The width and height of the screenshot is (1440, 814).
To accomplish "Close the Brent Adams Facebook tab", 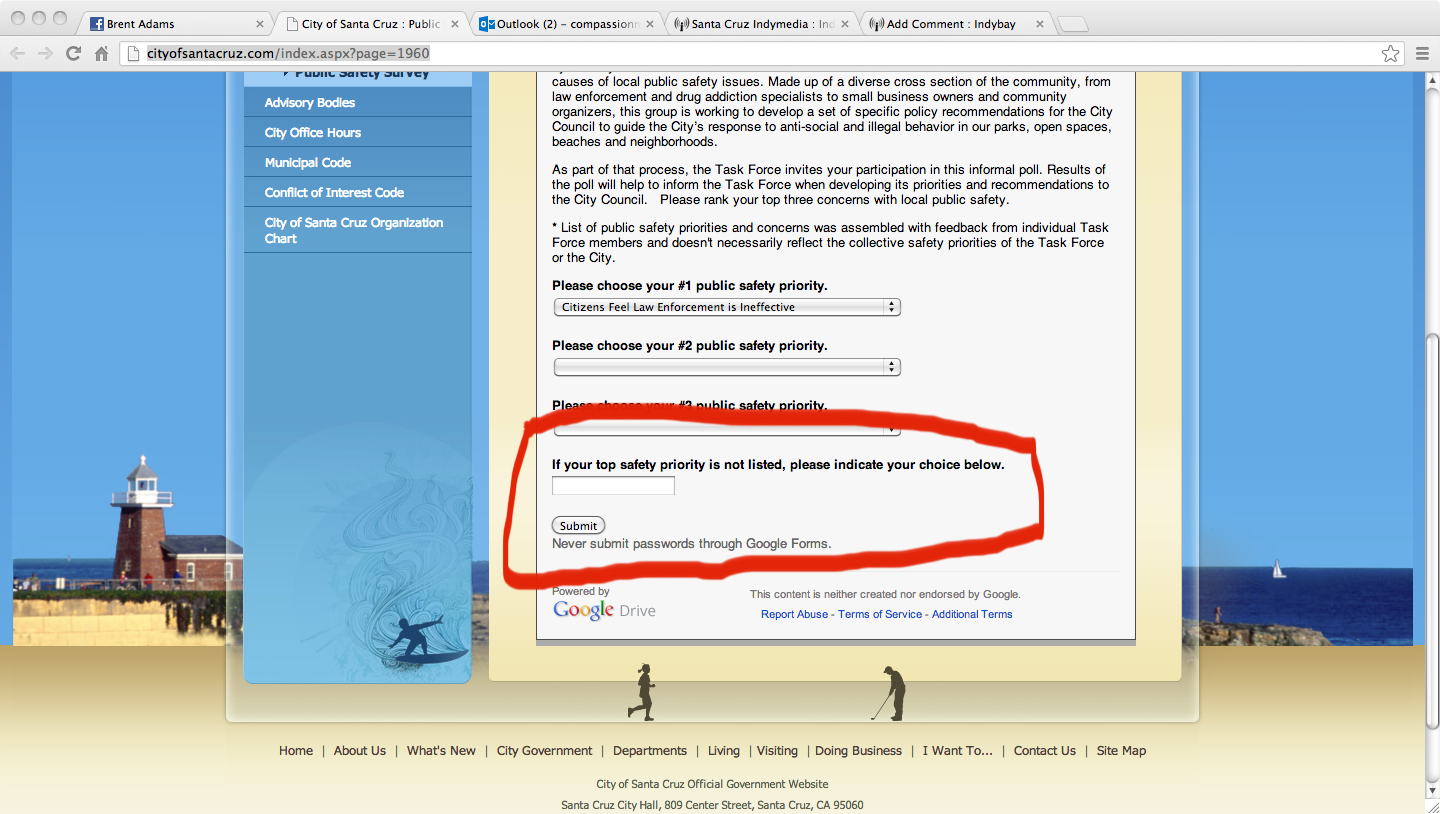I will pyautogui.click(x=260, y=24).
